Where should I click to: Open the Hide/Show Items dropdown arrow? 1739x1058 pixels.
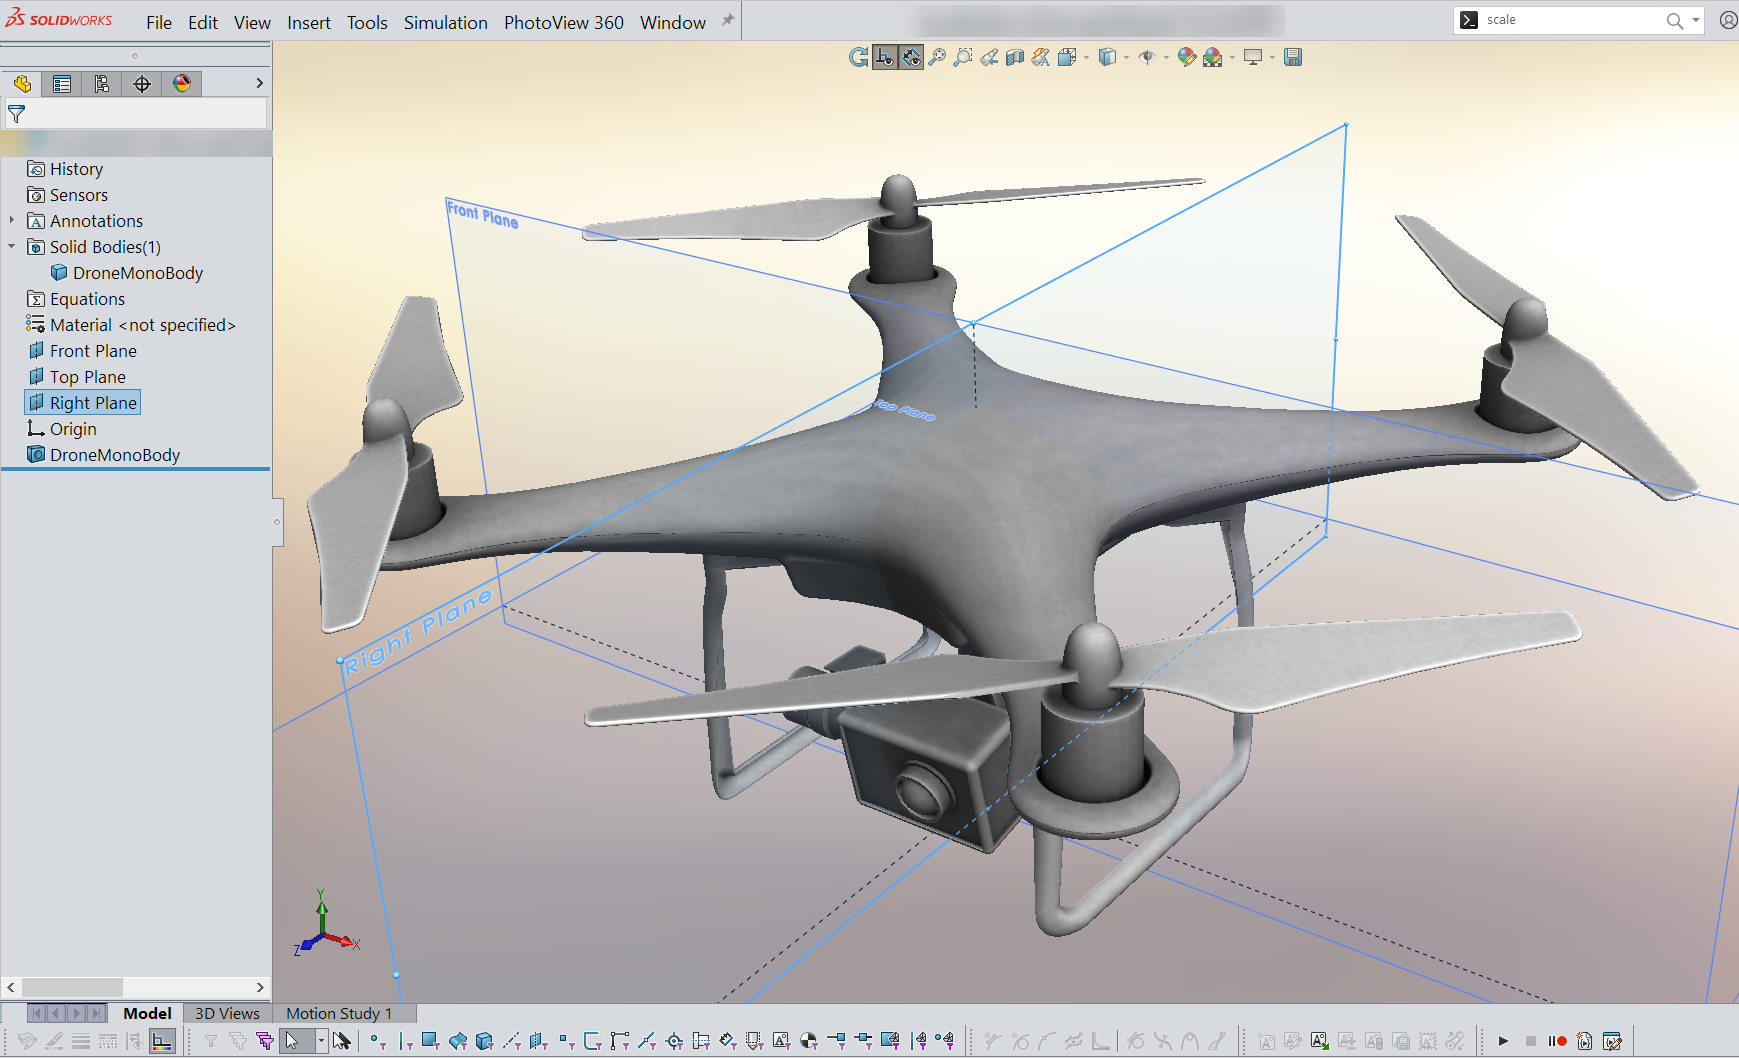(x=1166, y=58)
